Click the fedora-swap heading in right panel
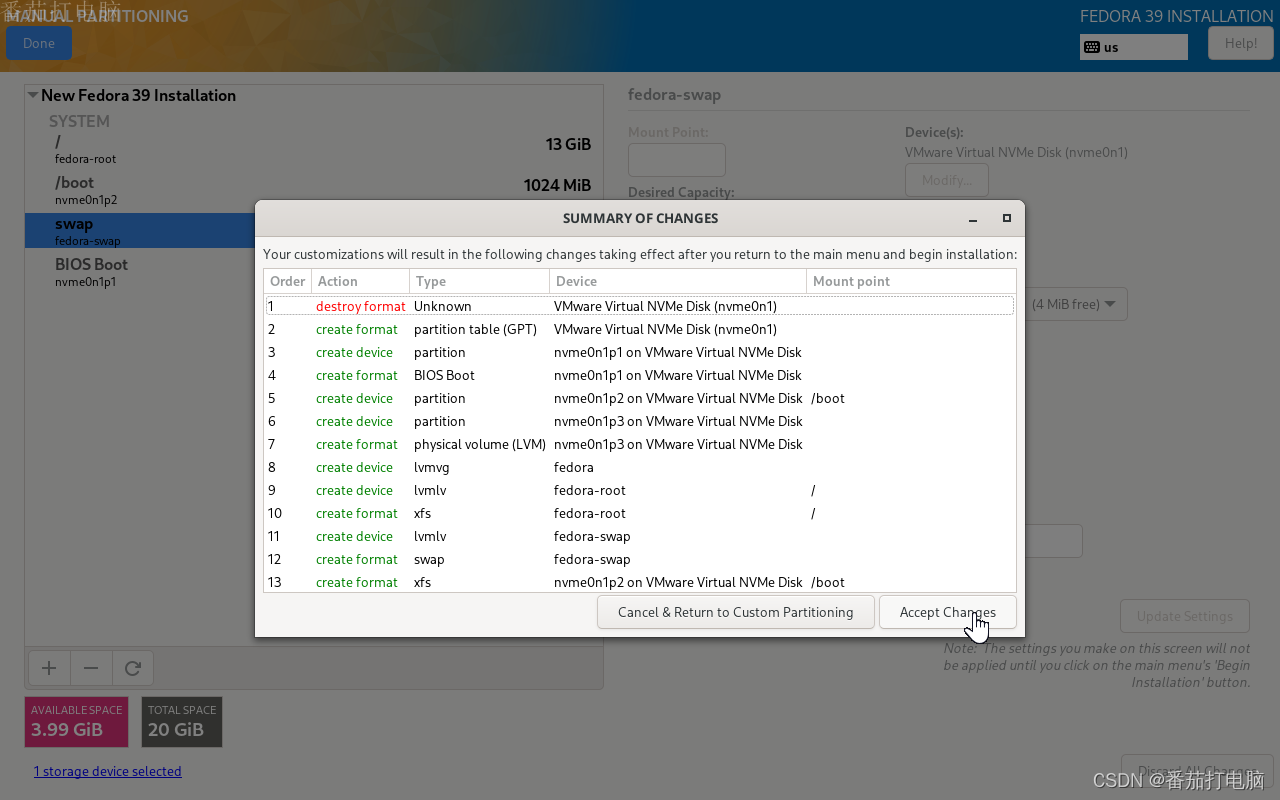The image size is (1280, 800). pyautogui.click(x=674, y=94)
